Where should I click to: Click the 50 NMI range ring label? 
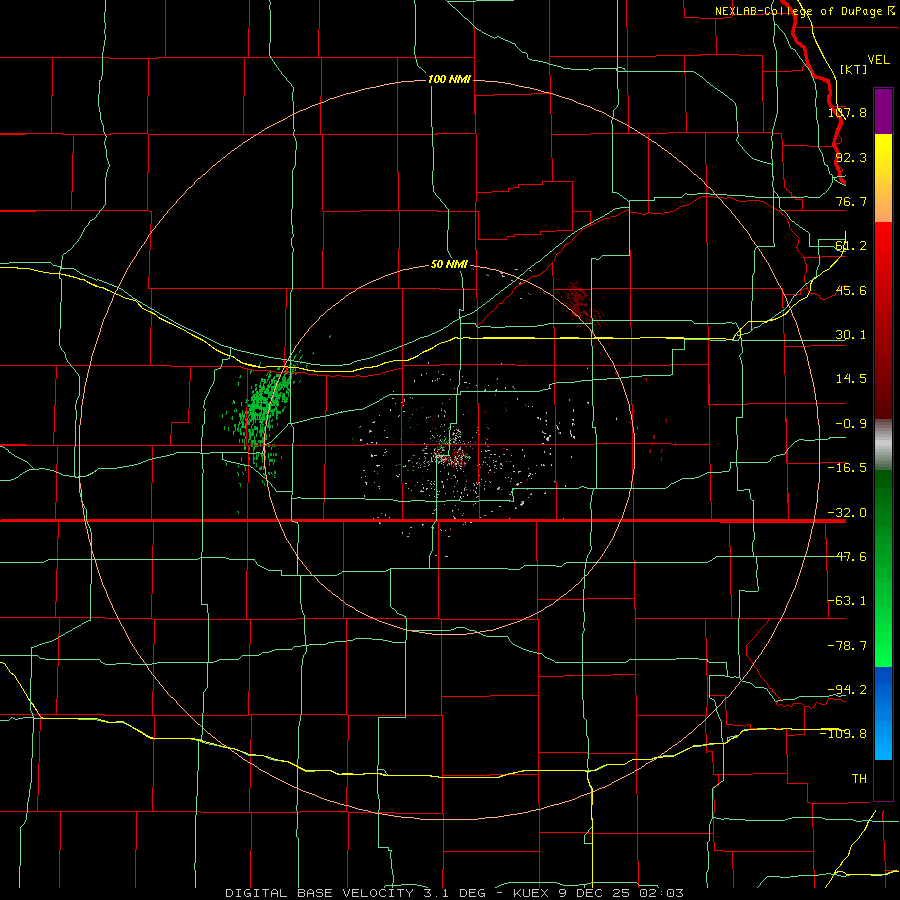tap(449, 265)
